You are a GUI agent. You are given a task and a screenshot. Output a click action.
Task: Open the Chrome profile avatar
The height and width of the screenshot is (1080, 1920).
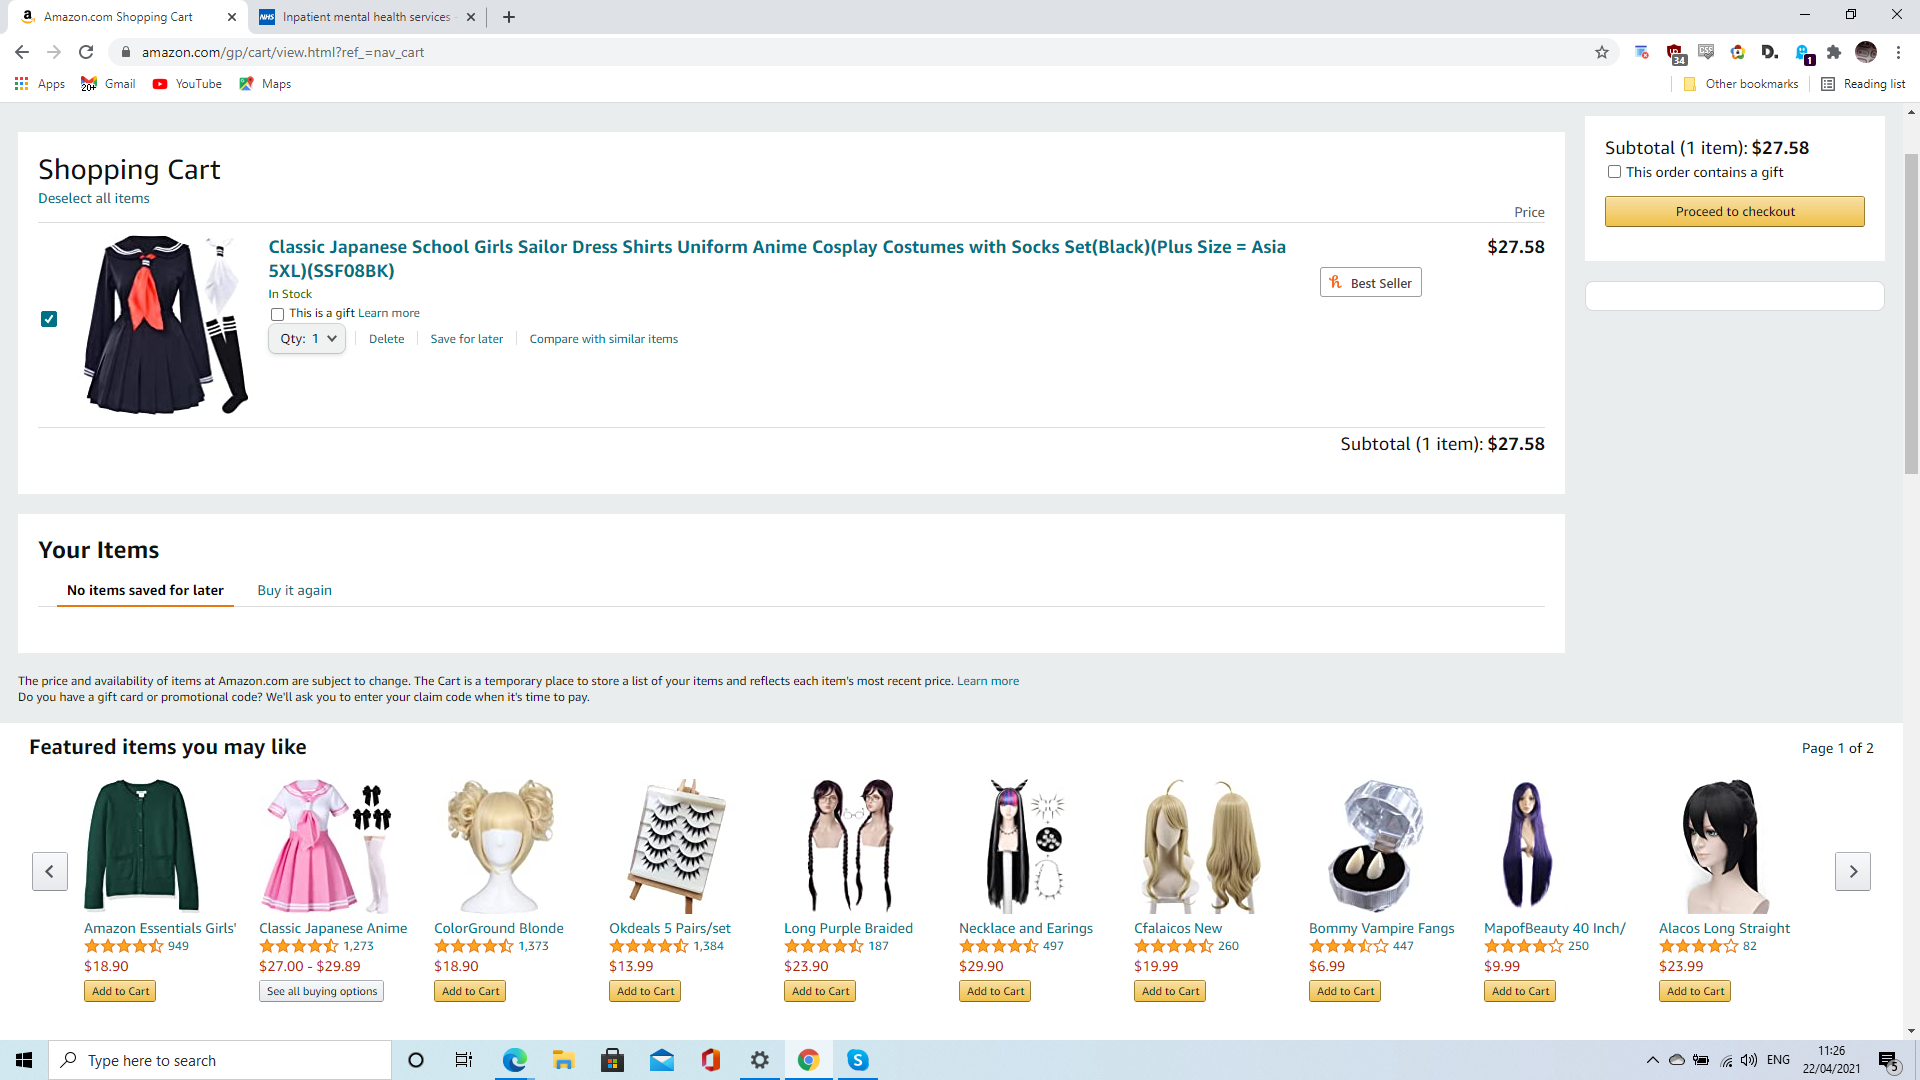pyautogui.click(x=1866, y=52)
